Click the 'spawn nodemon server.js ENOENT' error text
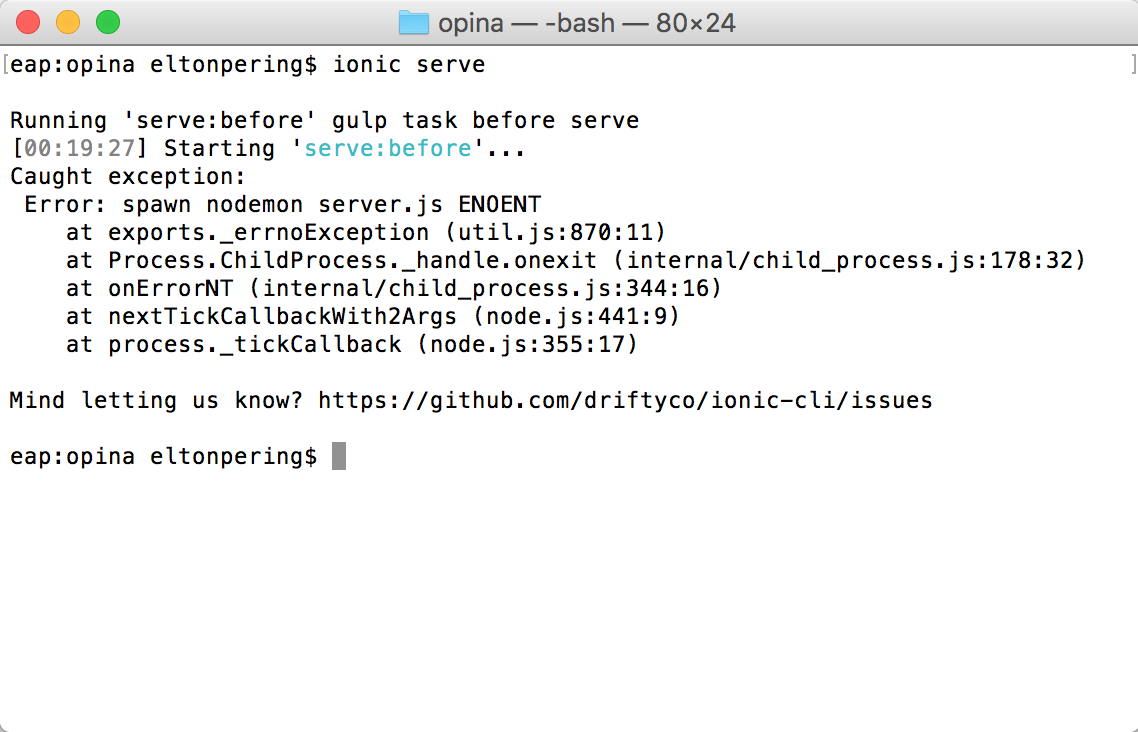 (x=331, y=205)
